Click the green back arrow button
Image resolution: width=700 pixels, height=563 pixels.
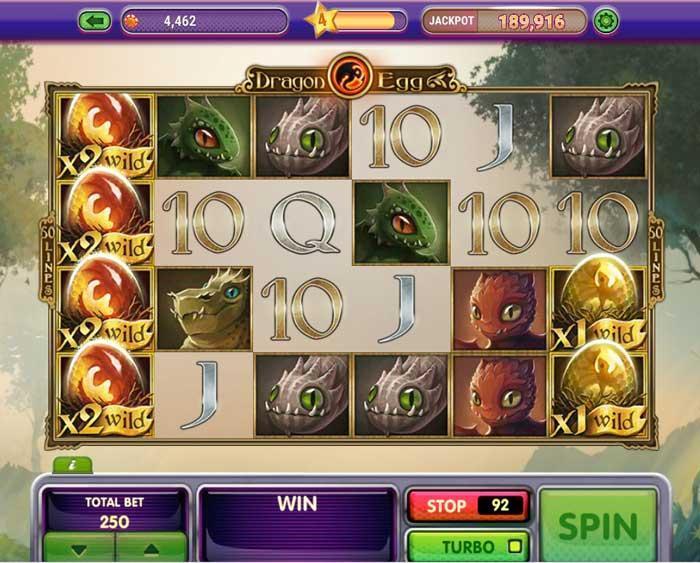point(95,21)
